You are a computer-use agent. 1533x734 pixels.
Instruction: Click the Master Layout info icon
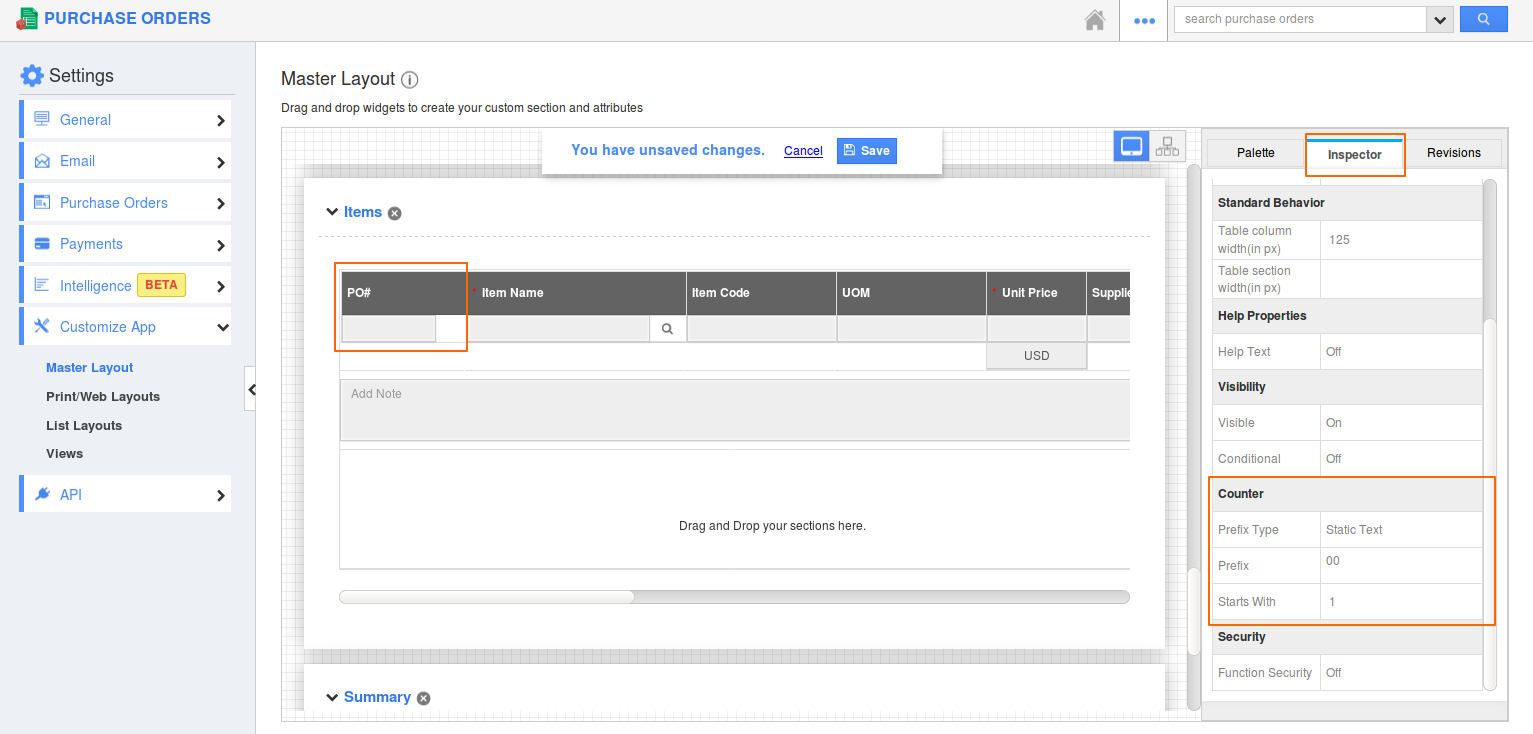410,80
